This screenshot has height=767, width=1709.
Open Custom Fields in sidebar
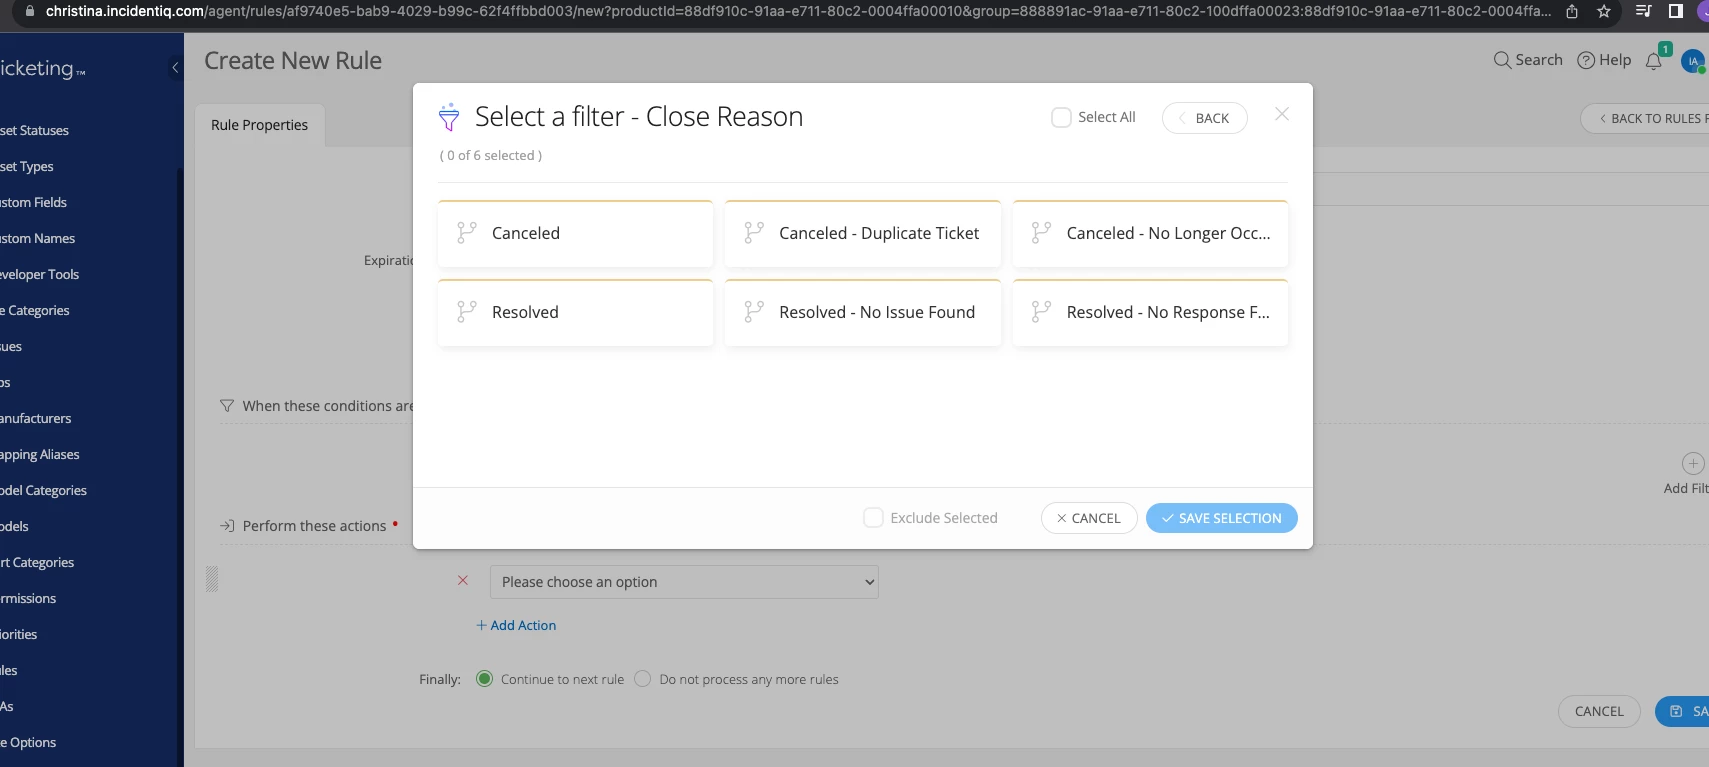pyautogui.click(x=33, y=202)
